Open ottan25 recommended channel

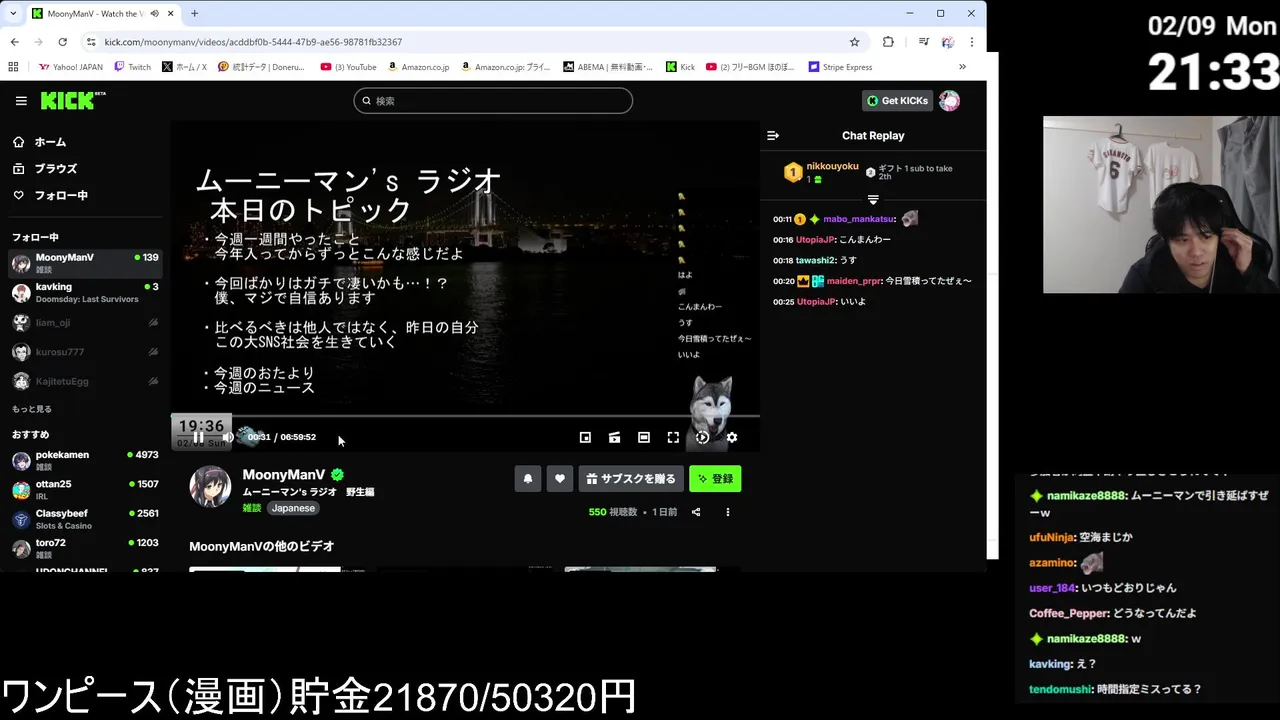[85, 490]
